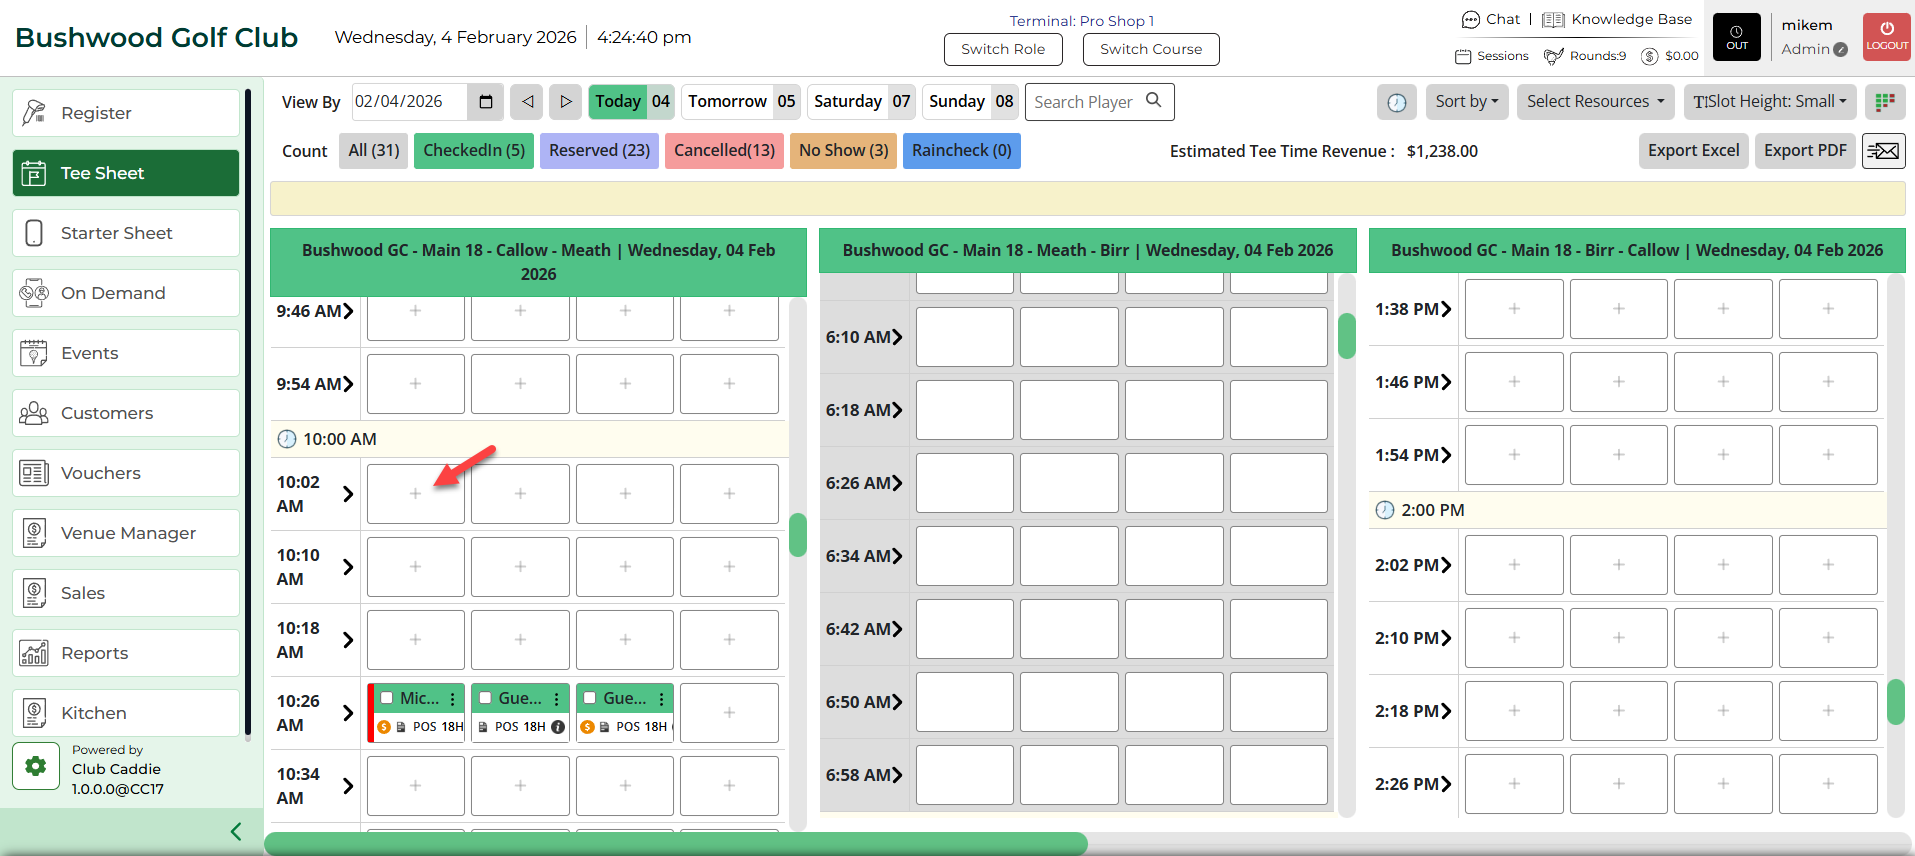Go to previous day with left arrow
The width and height of the screenshot is (1915, 856).
click(527, 102)
